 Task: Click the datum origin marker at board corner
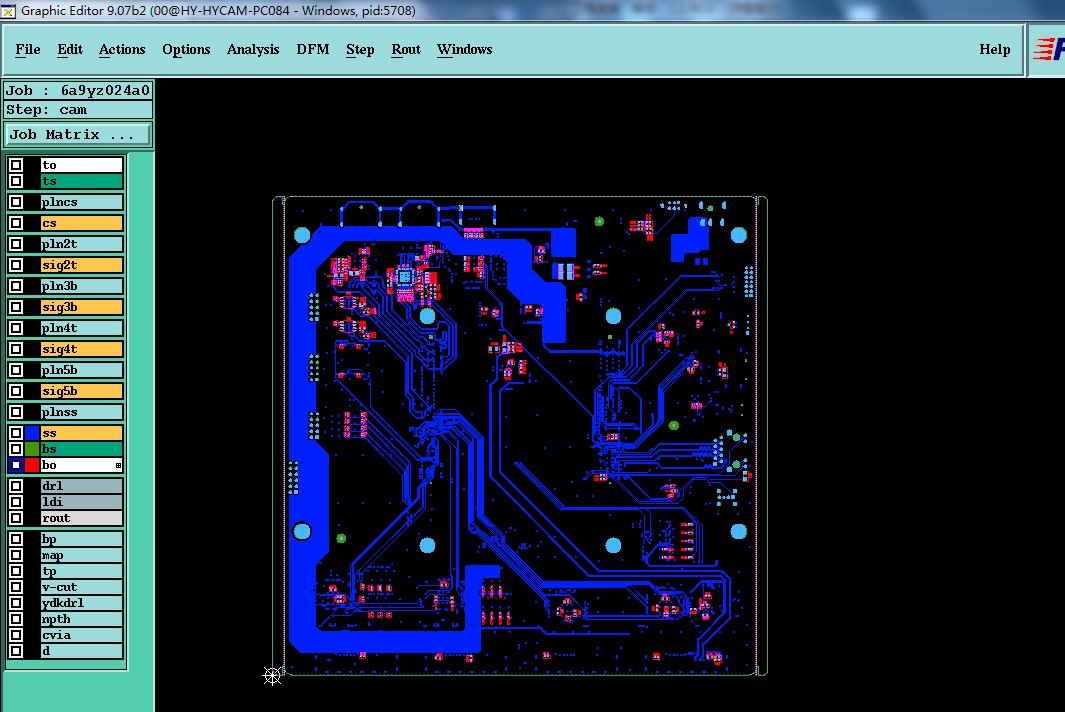coord(272,675)
